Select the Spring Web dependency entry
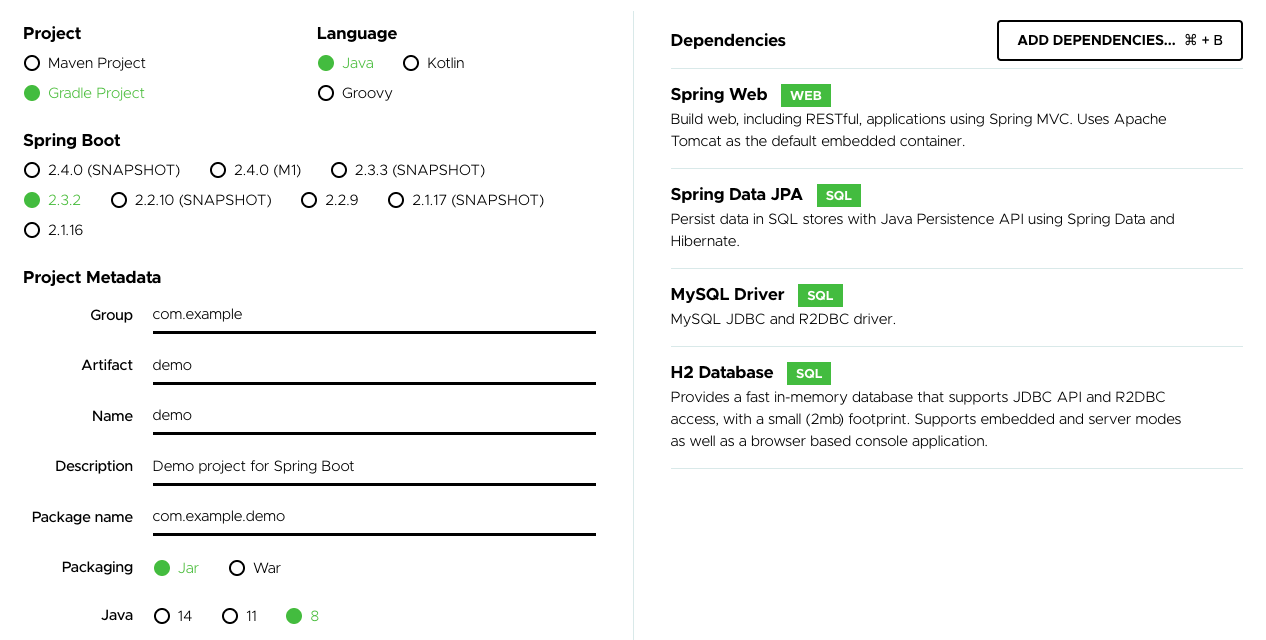Viewport: 1266px width, 640px height. [719, 94]
